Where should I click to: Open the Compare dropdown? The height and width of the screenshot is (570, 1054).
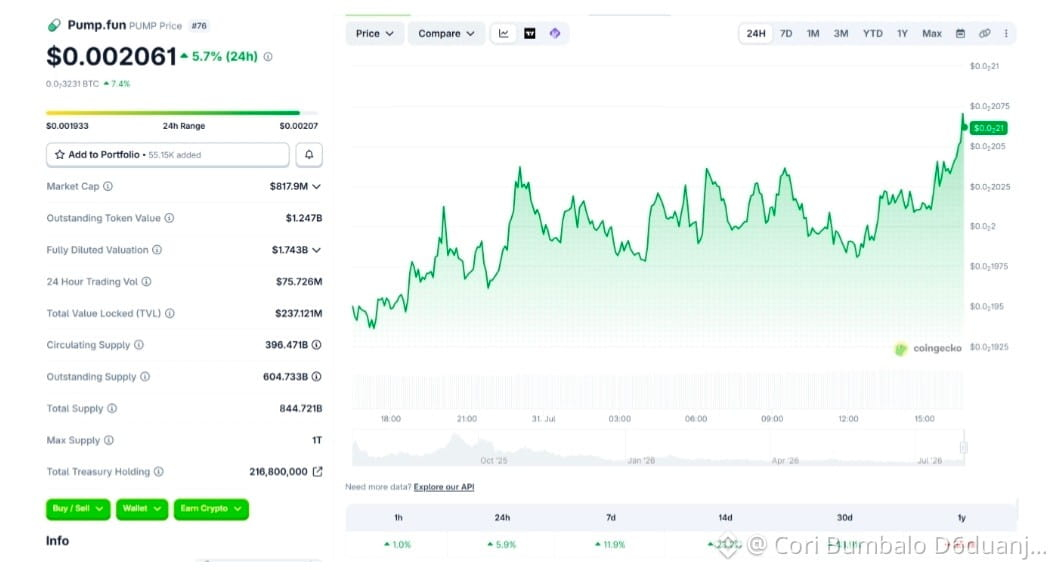tap(446, 34)
